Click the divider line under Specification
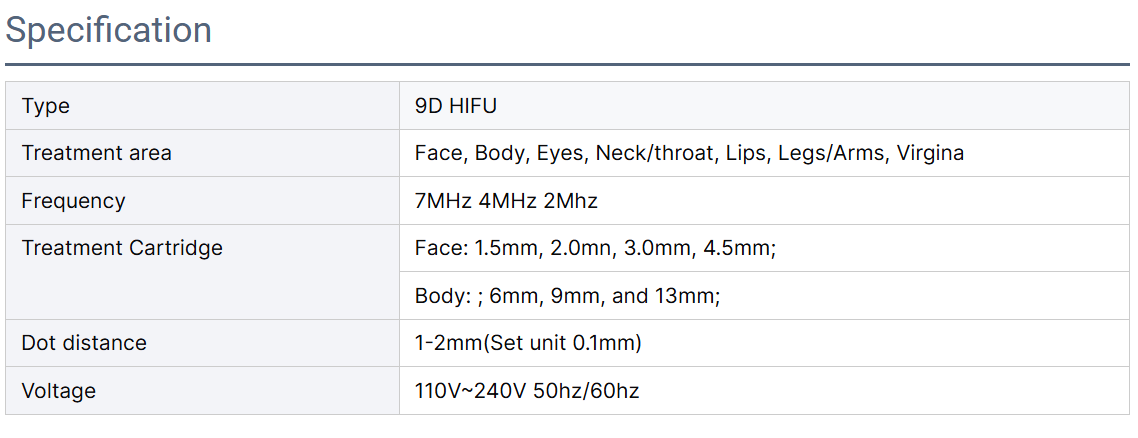Image resolution: width=1138 pixels, height=438 pixels. (x=568, y=65)
